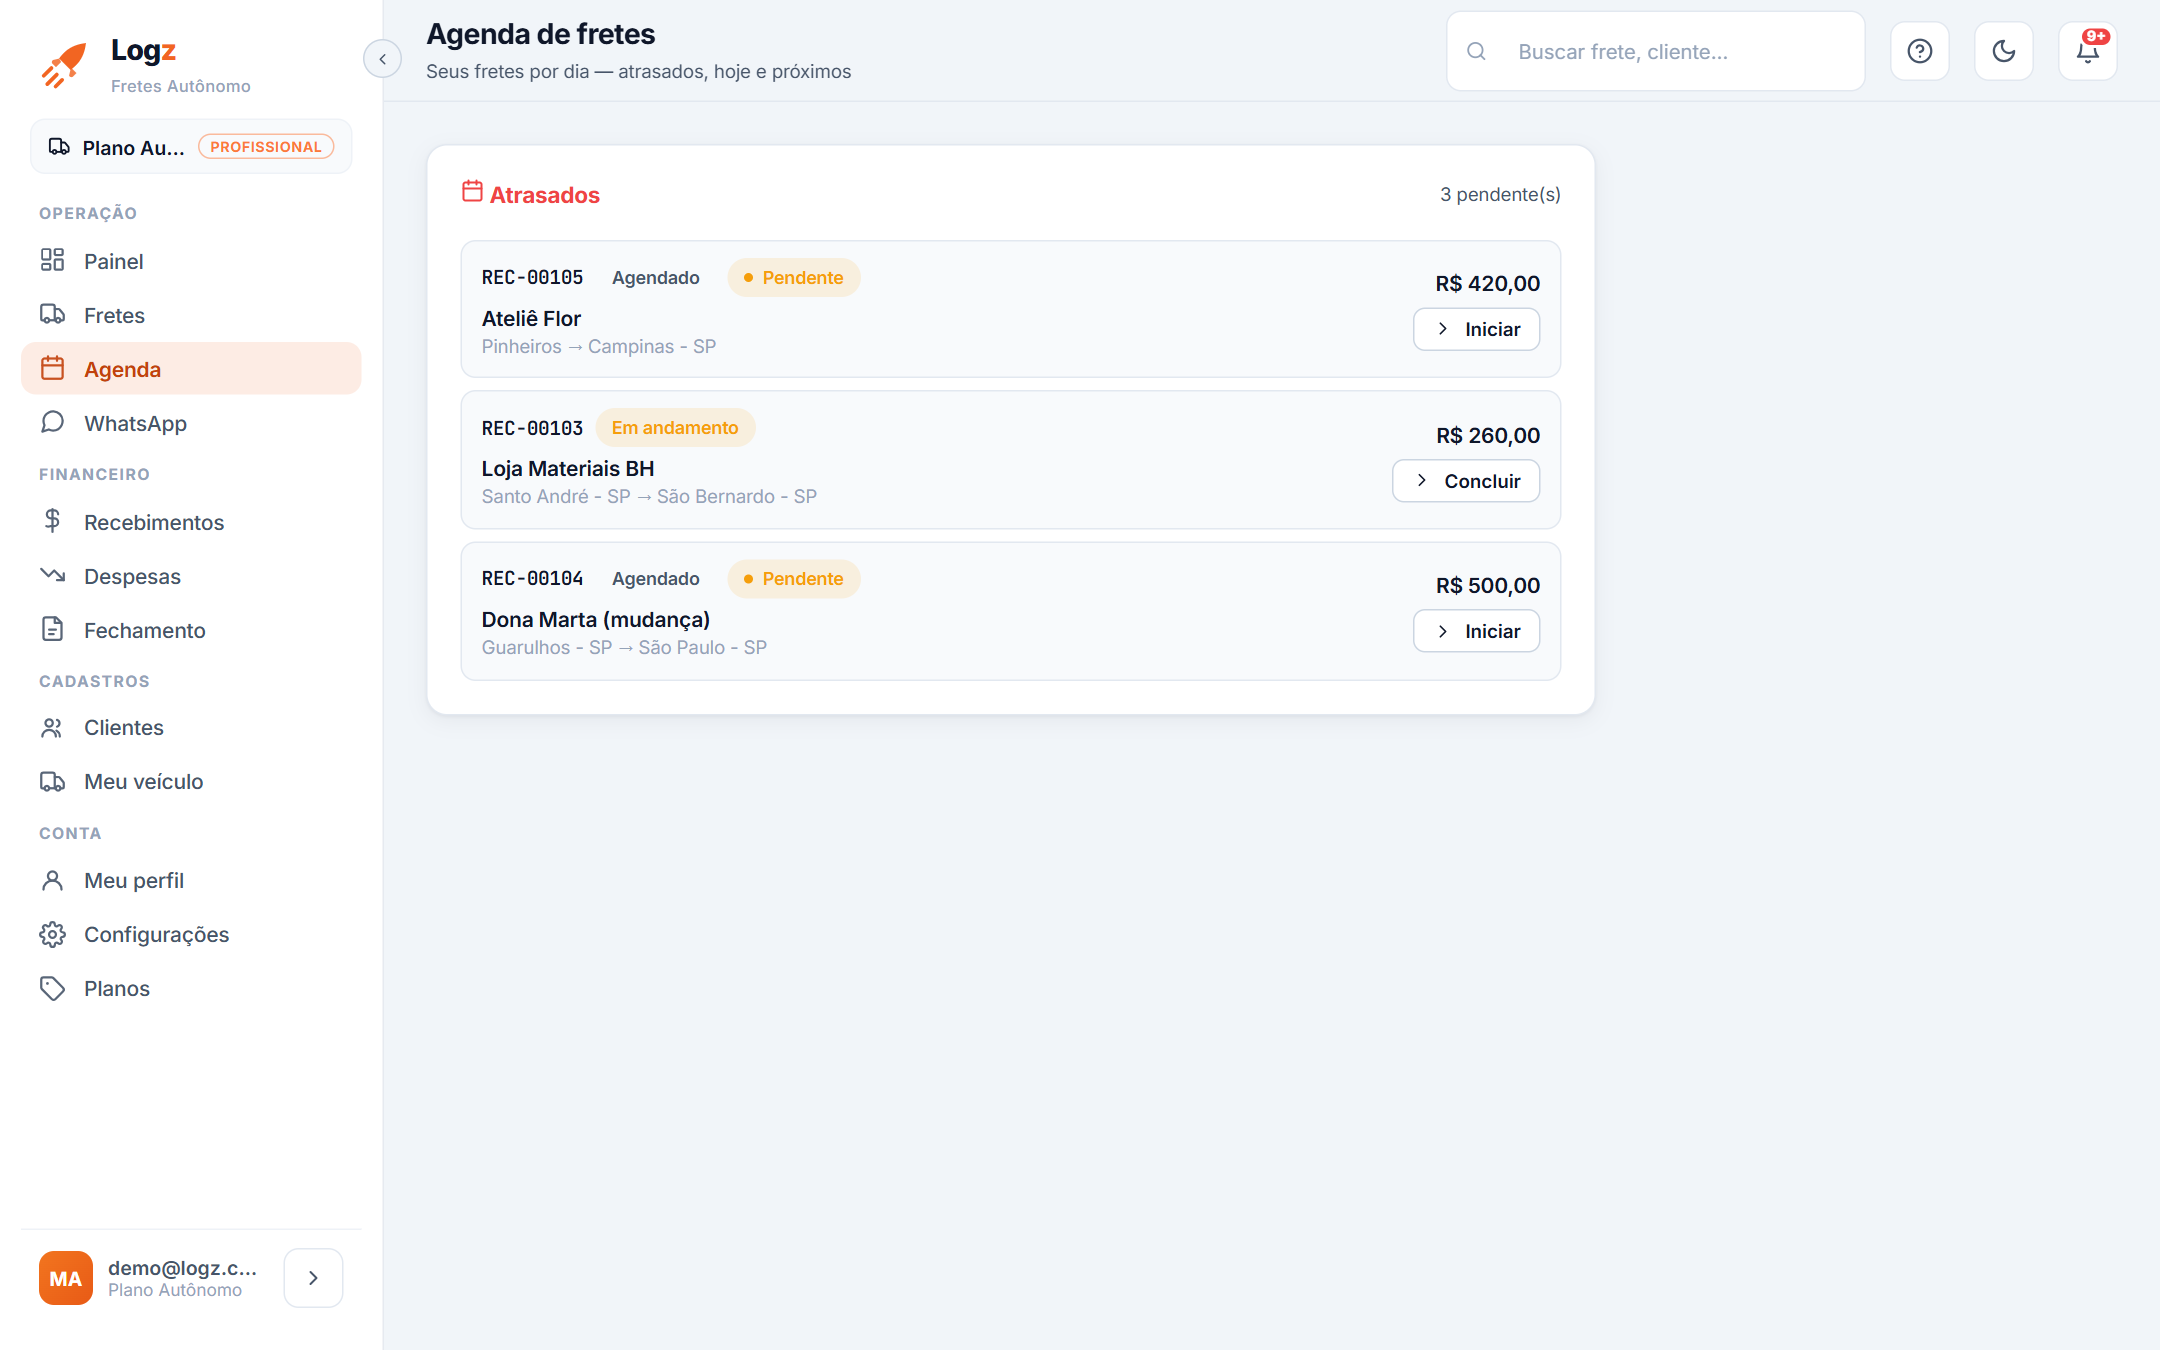Open notifications bell with 9+ badge

tap(2087, 51)
